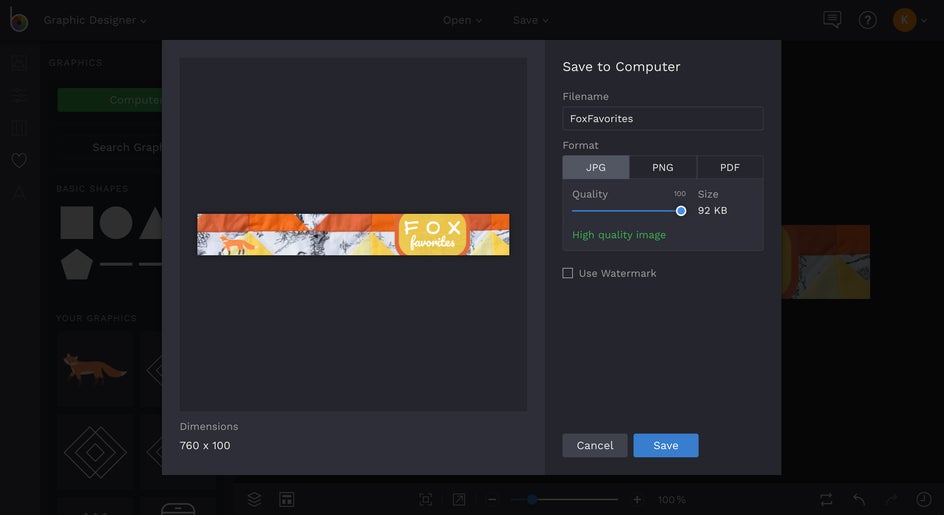Add the circle basic shape
The height and width of the screenshot is (515, 944).
pos(116,222)
